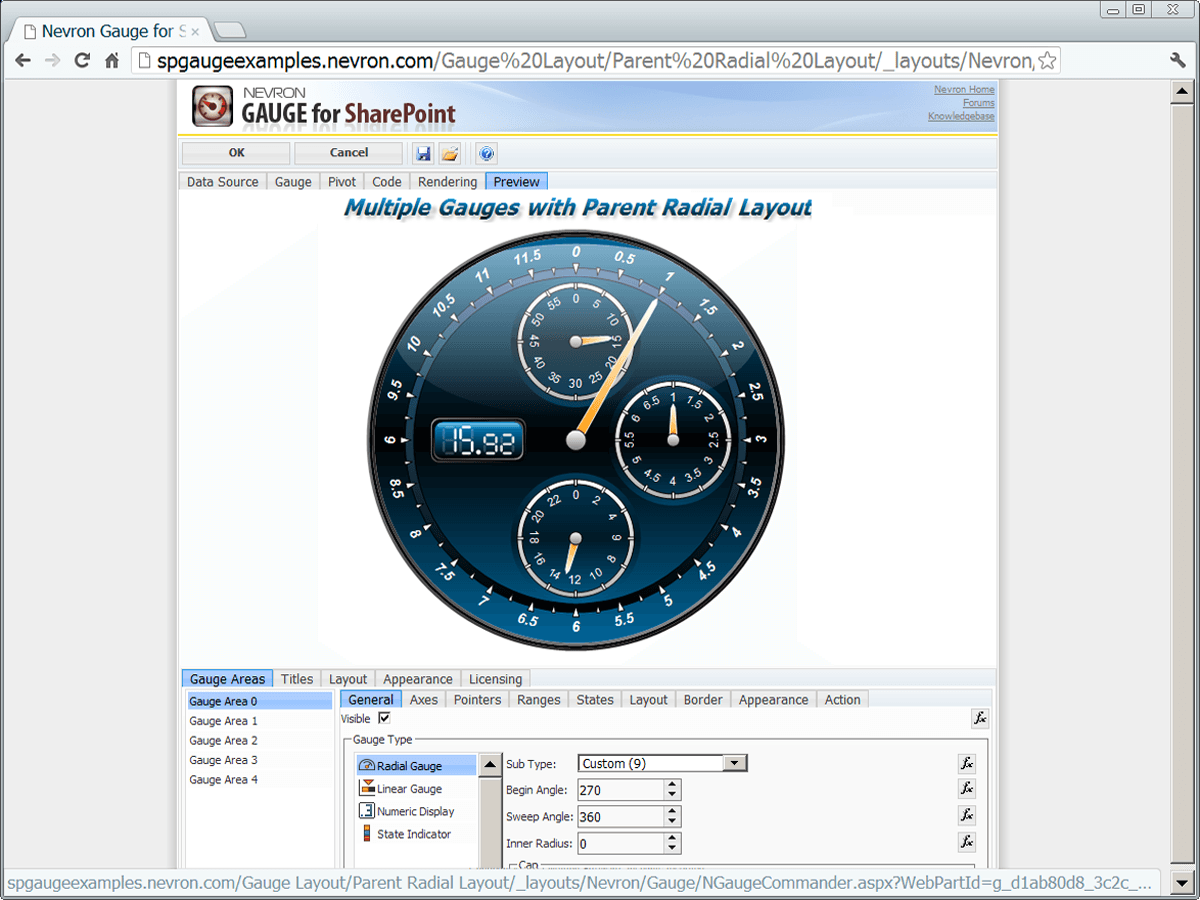Decrease the Inner Radius value
This screenshot has width=1200, height=900.
point(672,849)
